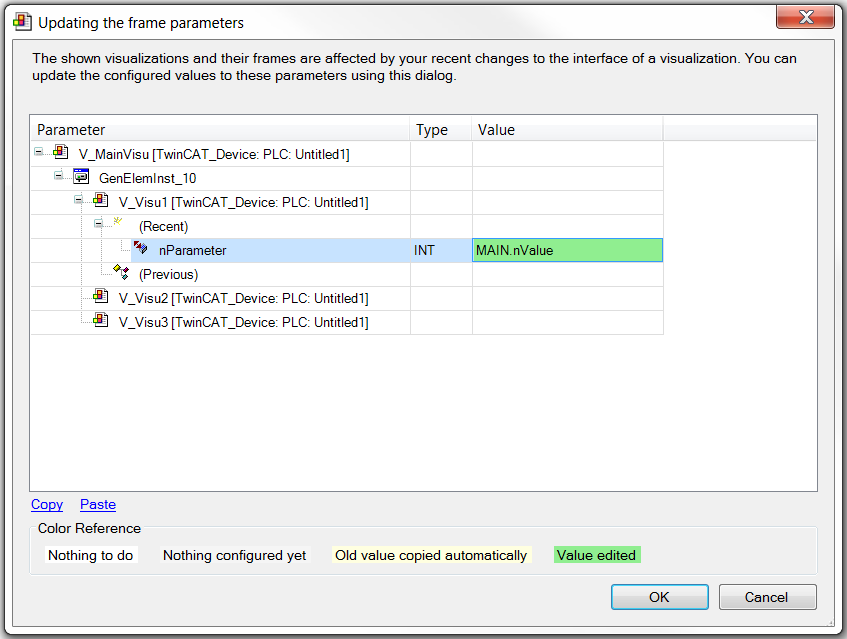Click the Type column header
The width and height of the screenshot is (847, 639).
pyautogui.click(x=441, y=130)
